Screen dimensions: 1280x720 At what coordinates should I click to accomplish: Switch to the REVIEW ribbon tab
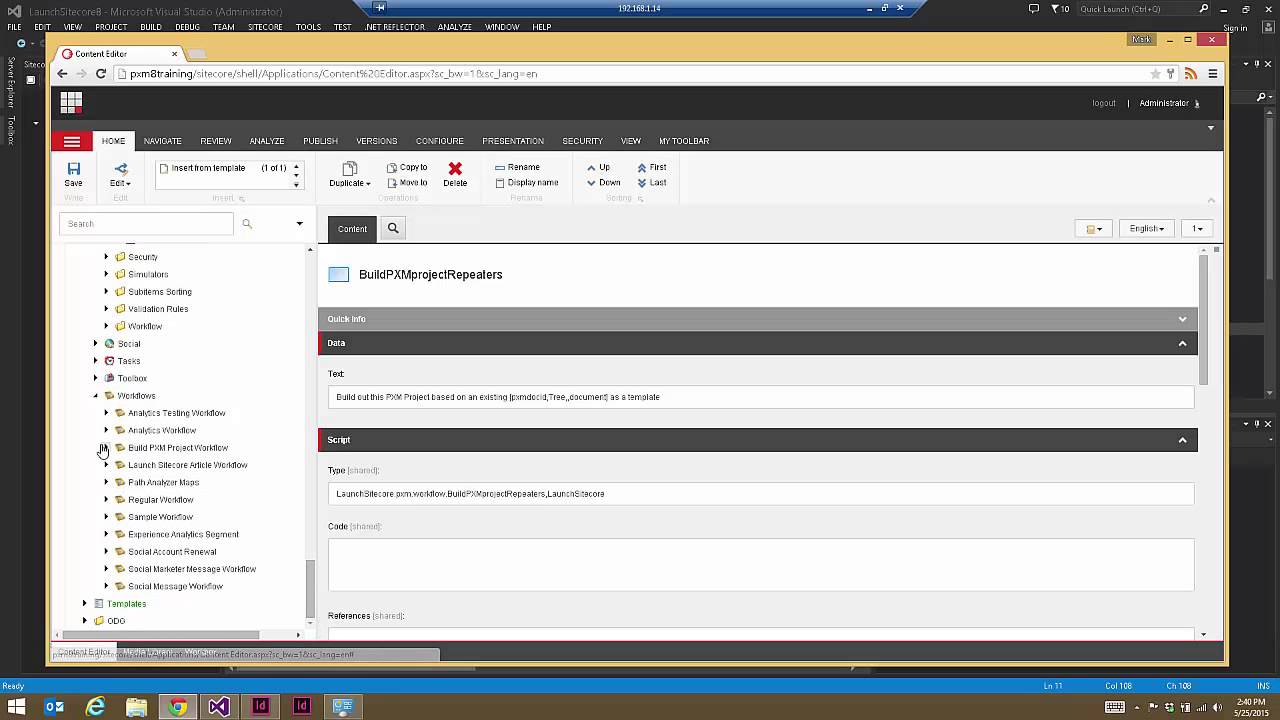pos(215,141)
